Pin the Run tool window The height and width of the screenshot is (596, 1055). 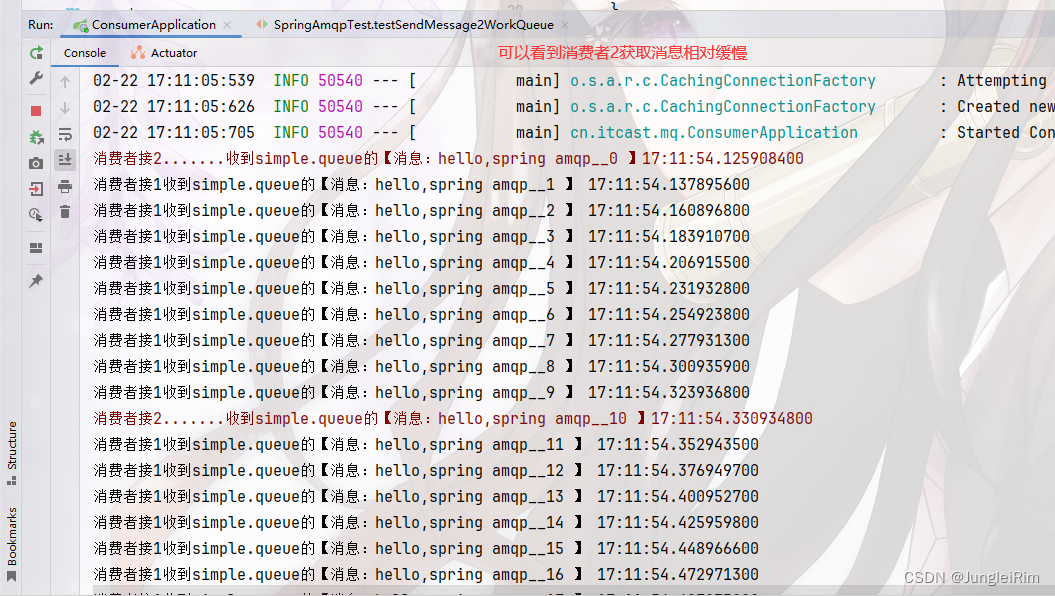tap(35, 281)
